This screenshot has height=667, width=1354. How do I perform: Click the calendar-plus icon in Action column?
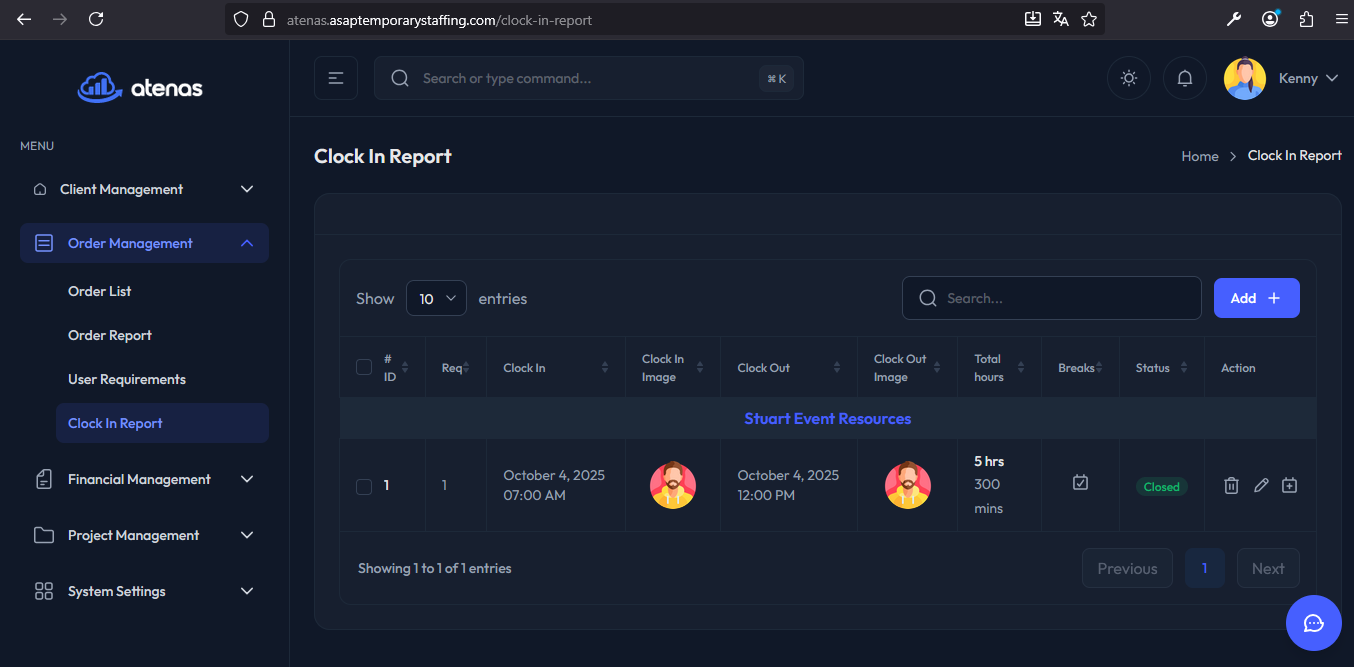pyautogui.click(x=1290, y=485)
